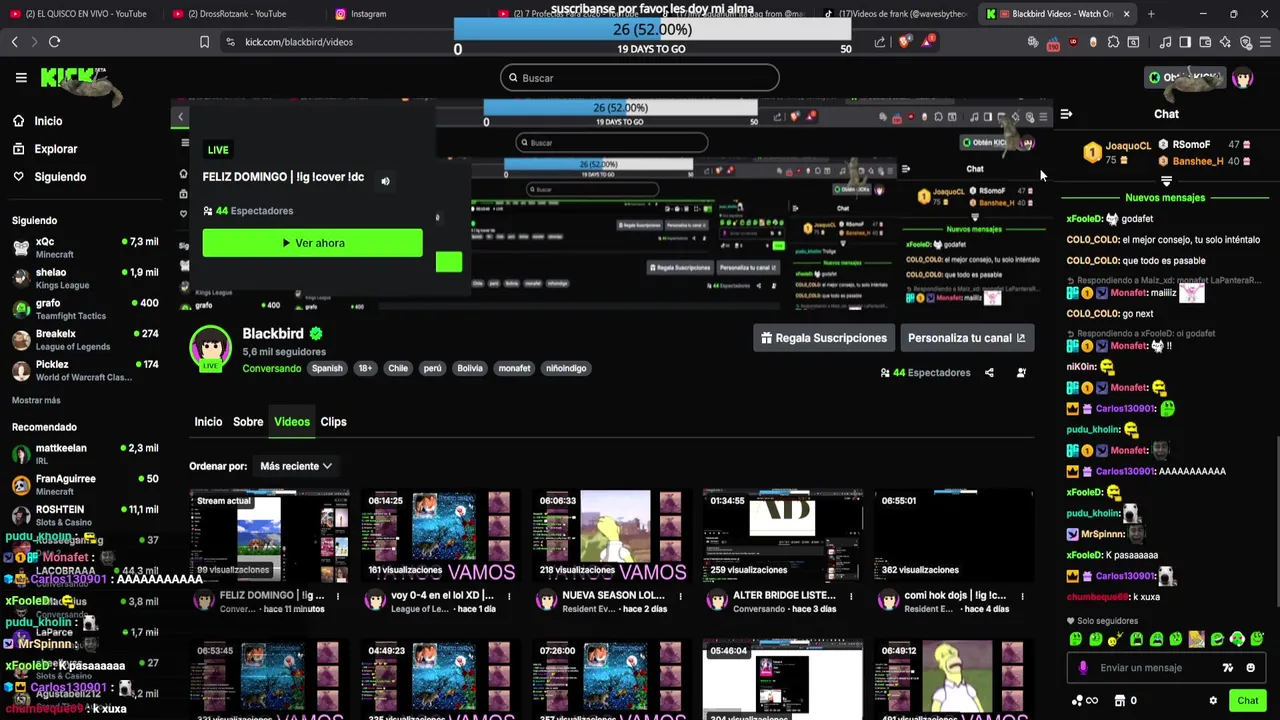This screenshot has width=1280, height=720.
Task: Open Brave Wallet icon
Action: [1205, 42]
